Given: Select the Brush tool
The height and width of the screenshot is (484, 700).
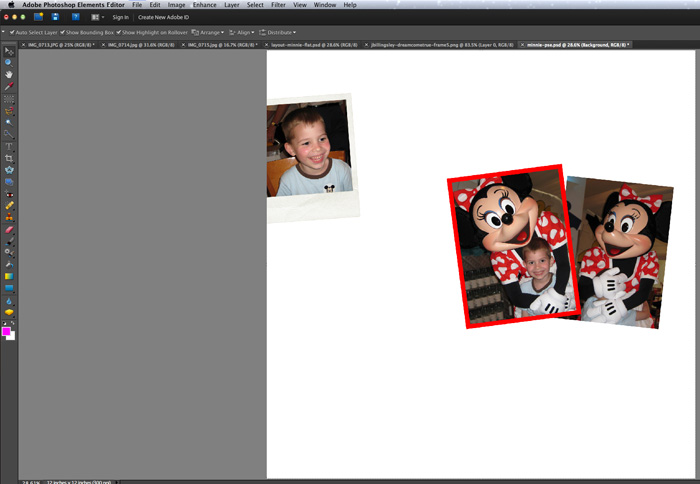Looking at the screenshot, I should 8,241.
